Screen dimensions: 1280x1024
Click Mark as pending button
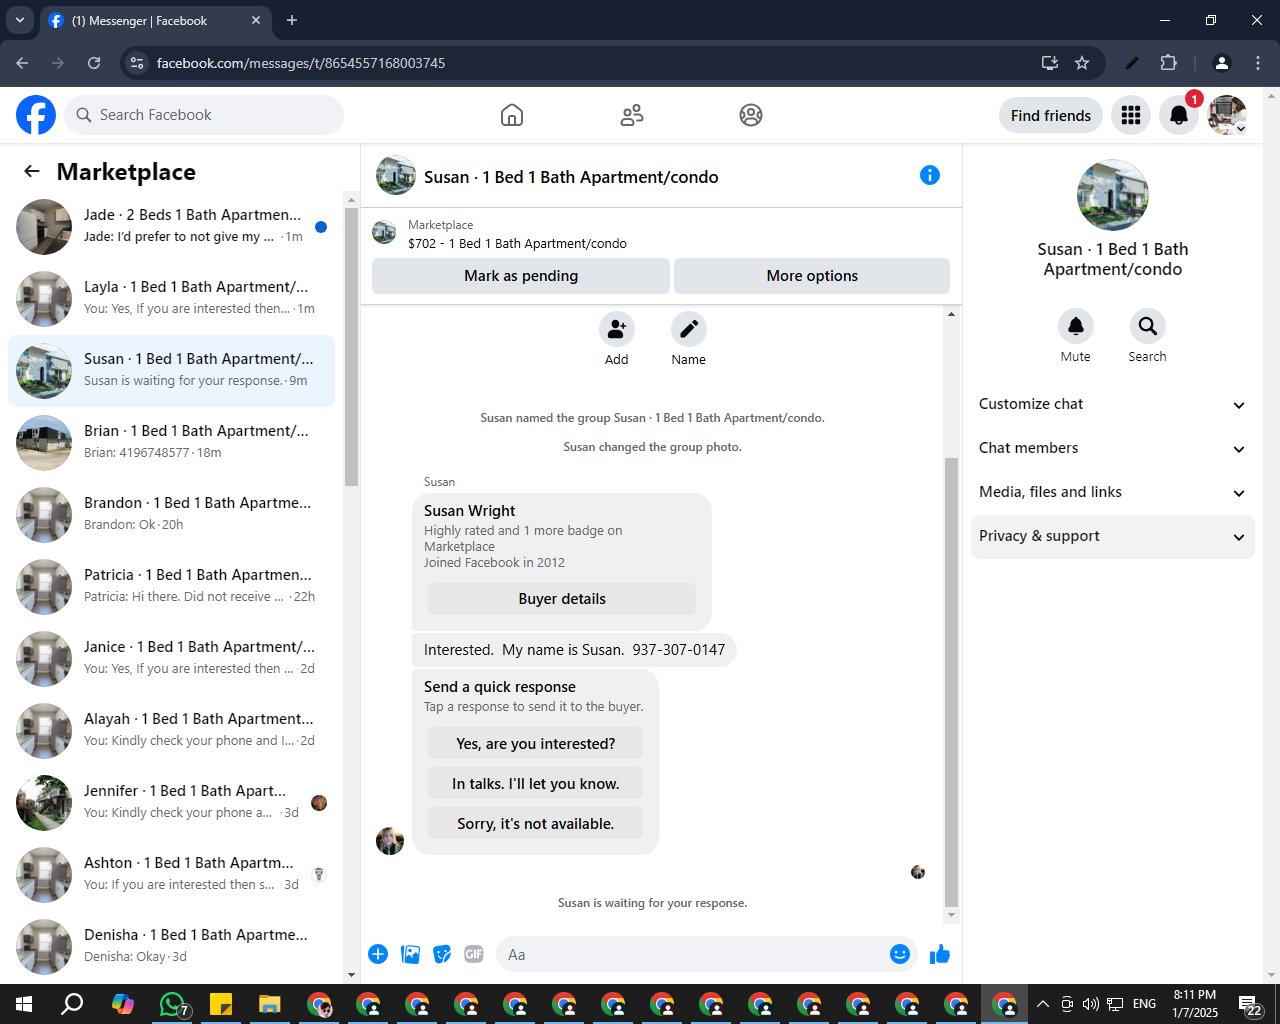click(521, 276)
